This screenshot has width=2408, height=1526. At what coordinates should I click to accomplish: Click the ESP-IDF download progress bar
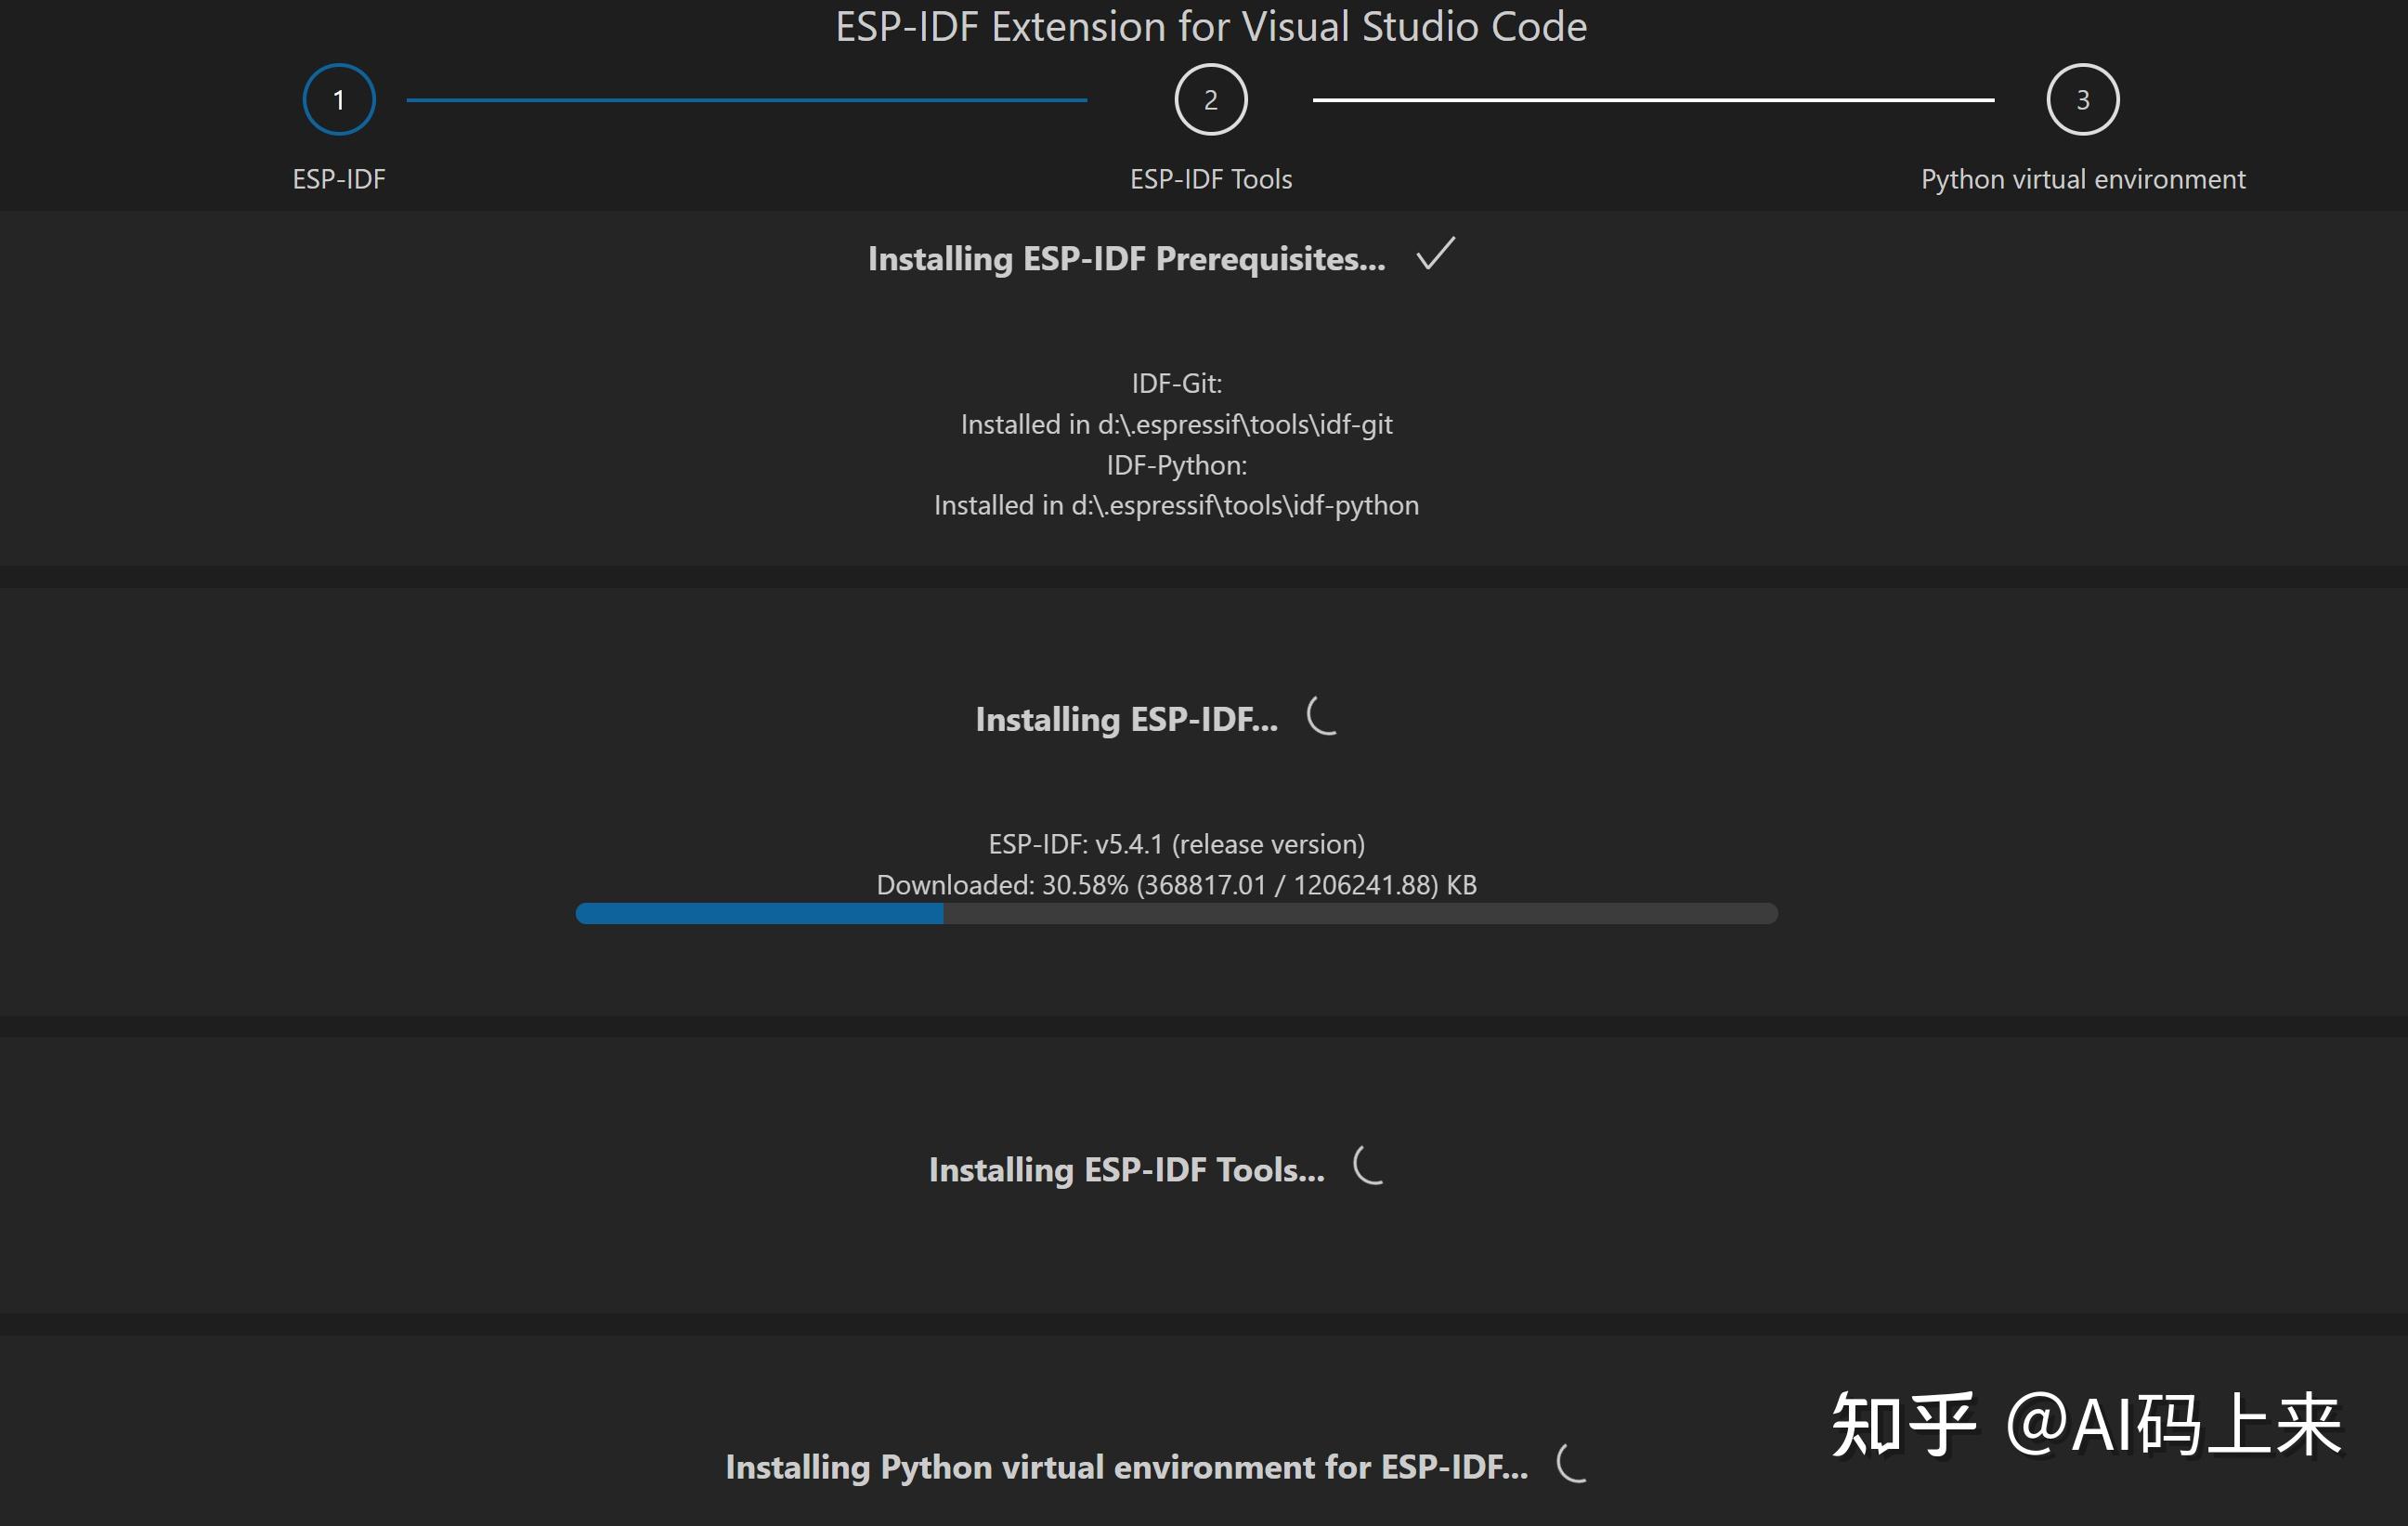[1176, 913]
